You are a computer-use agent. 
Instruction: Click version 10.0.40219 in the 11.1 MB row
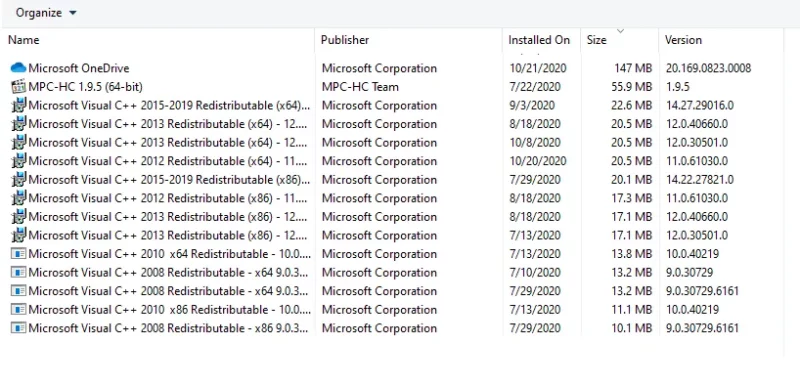692,309
